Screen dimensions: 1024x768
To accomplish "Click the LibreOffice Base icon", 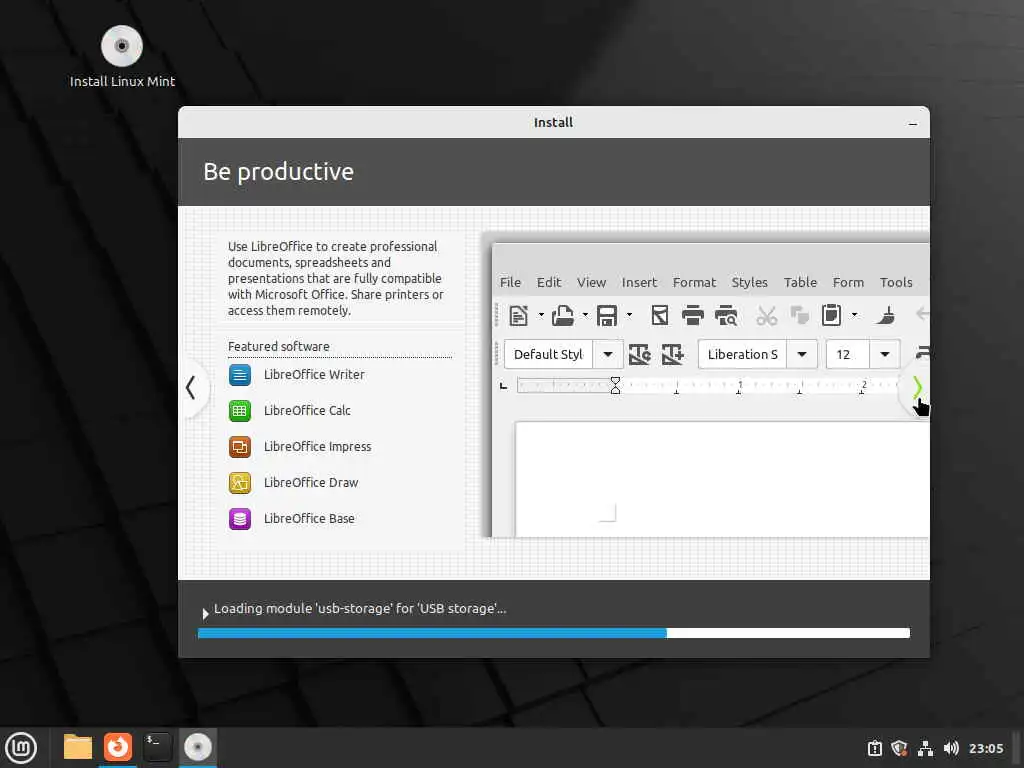I will point(240,519).
